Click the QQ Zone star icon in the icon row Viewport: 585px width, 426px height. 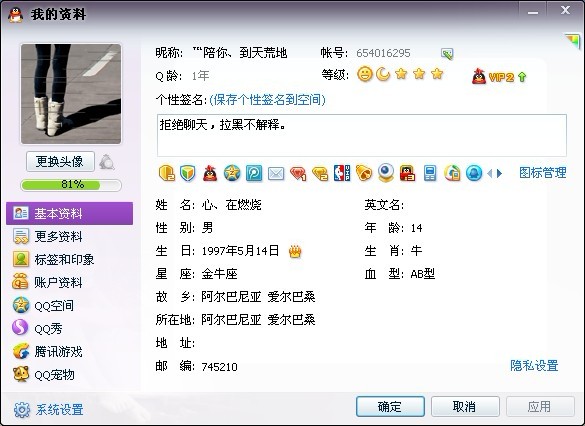tap(232, 173)
